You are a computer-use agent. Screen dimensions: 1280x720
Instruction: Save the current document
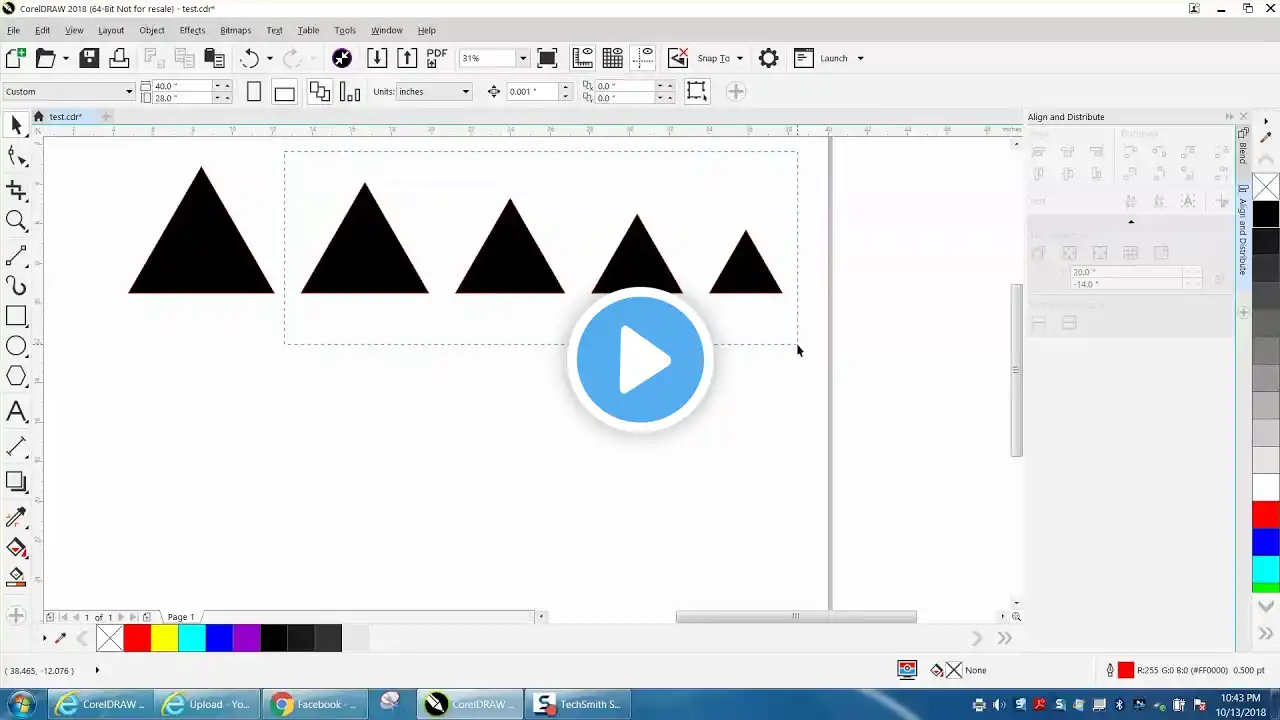89,58
